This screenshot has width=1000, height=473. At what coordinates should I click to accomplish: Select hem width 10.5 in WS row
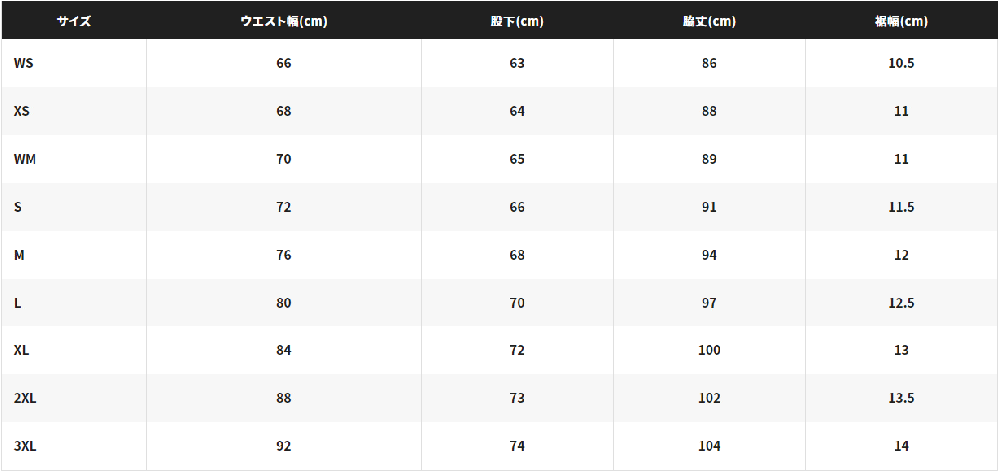[x=901, y=63]
